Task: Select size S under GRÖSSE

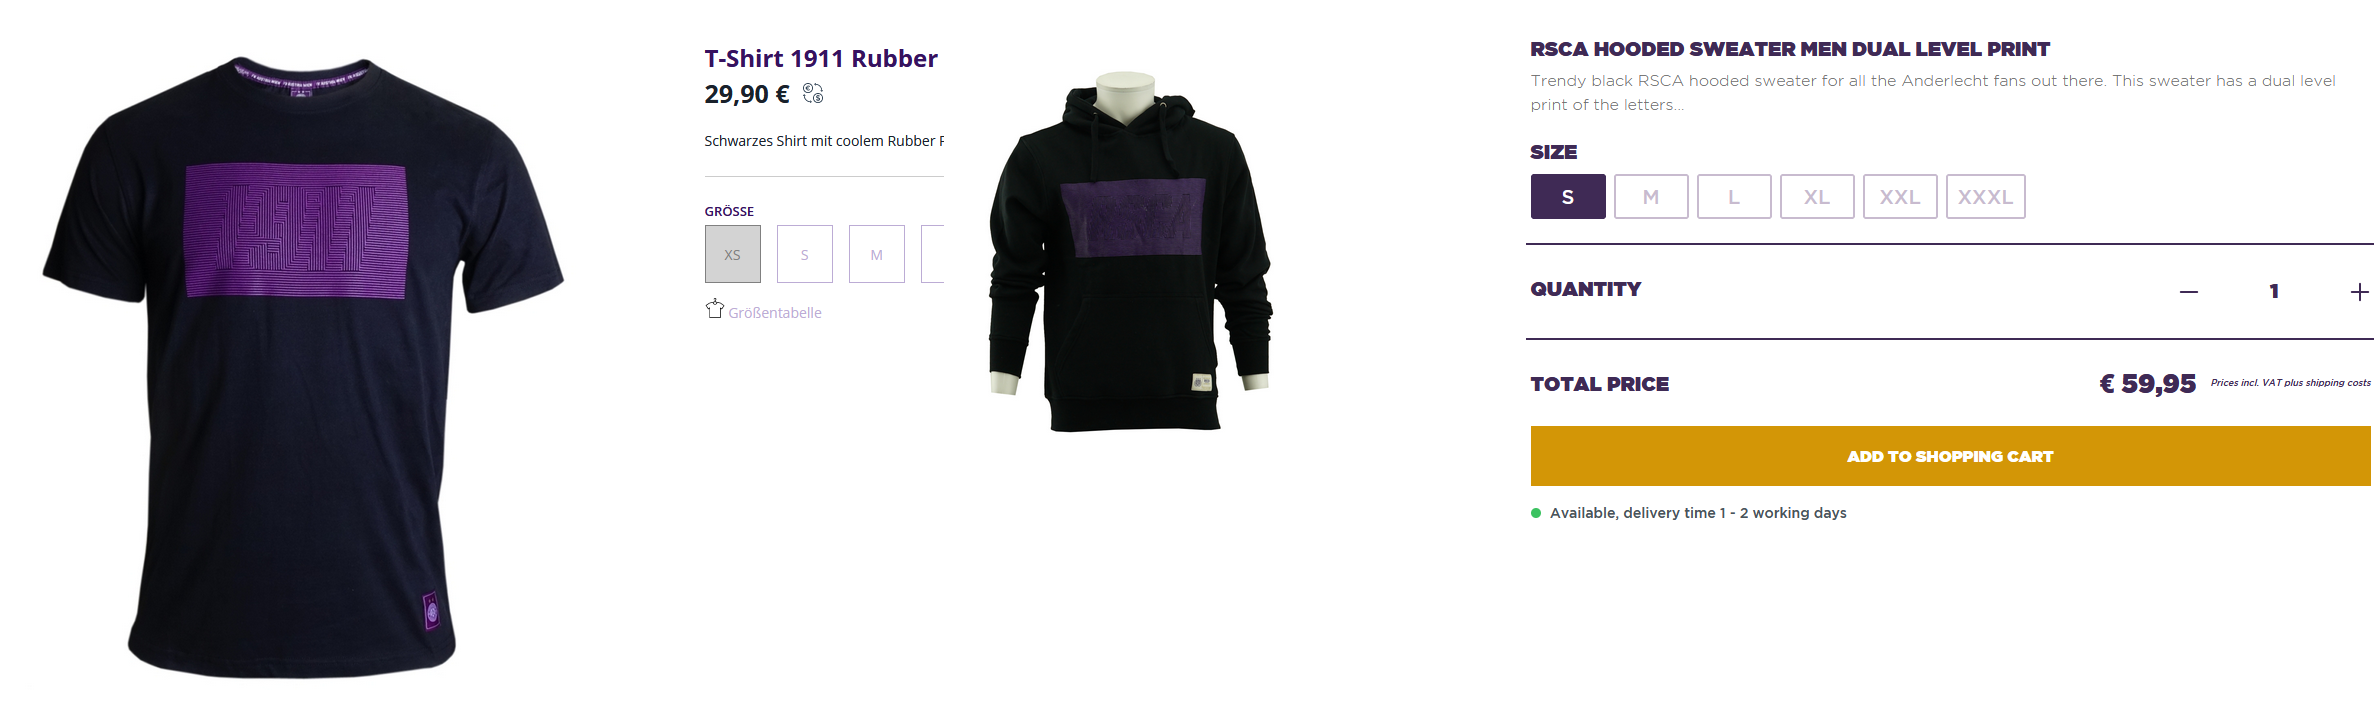Action: click(805, 254)
